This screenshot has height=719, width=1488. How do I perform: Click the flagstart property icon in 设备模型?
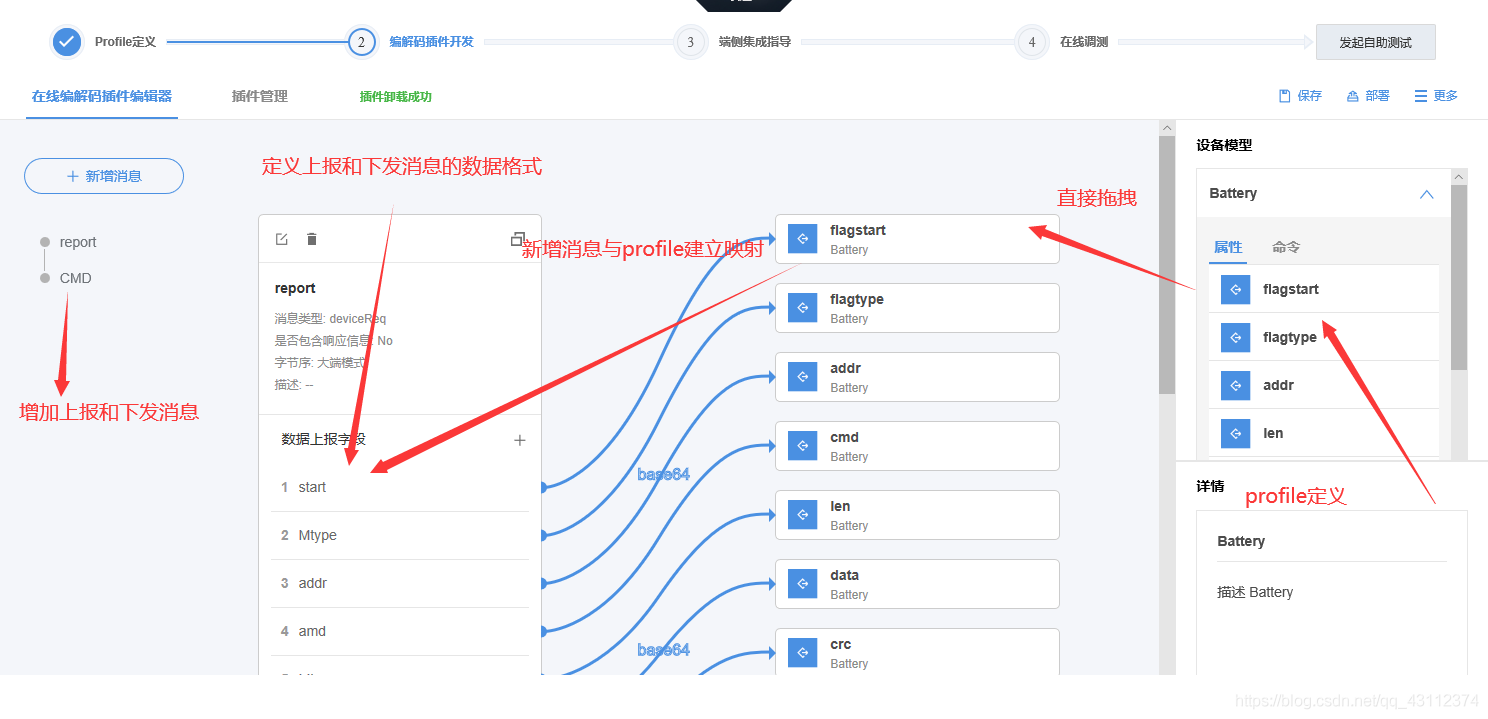[x=1236, y=290]
